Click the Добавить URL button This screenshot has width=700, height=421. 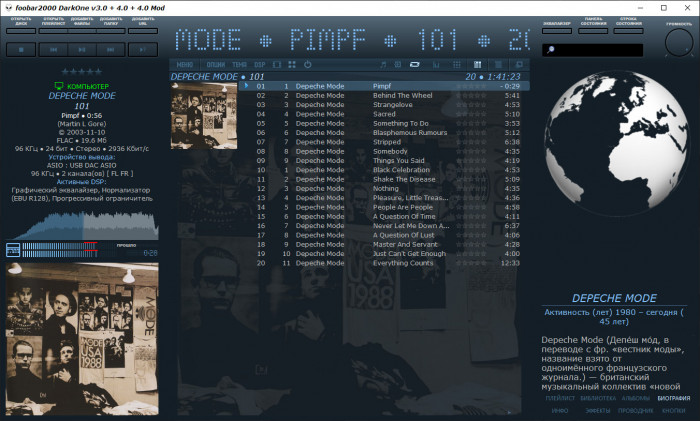143,31
